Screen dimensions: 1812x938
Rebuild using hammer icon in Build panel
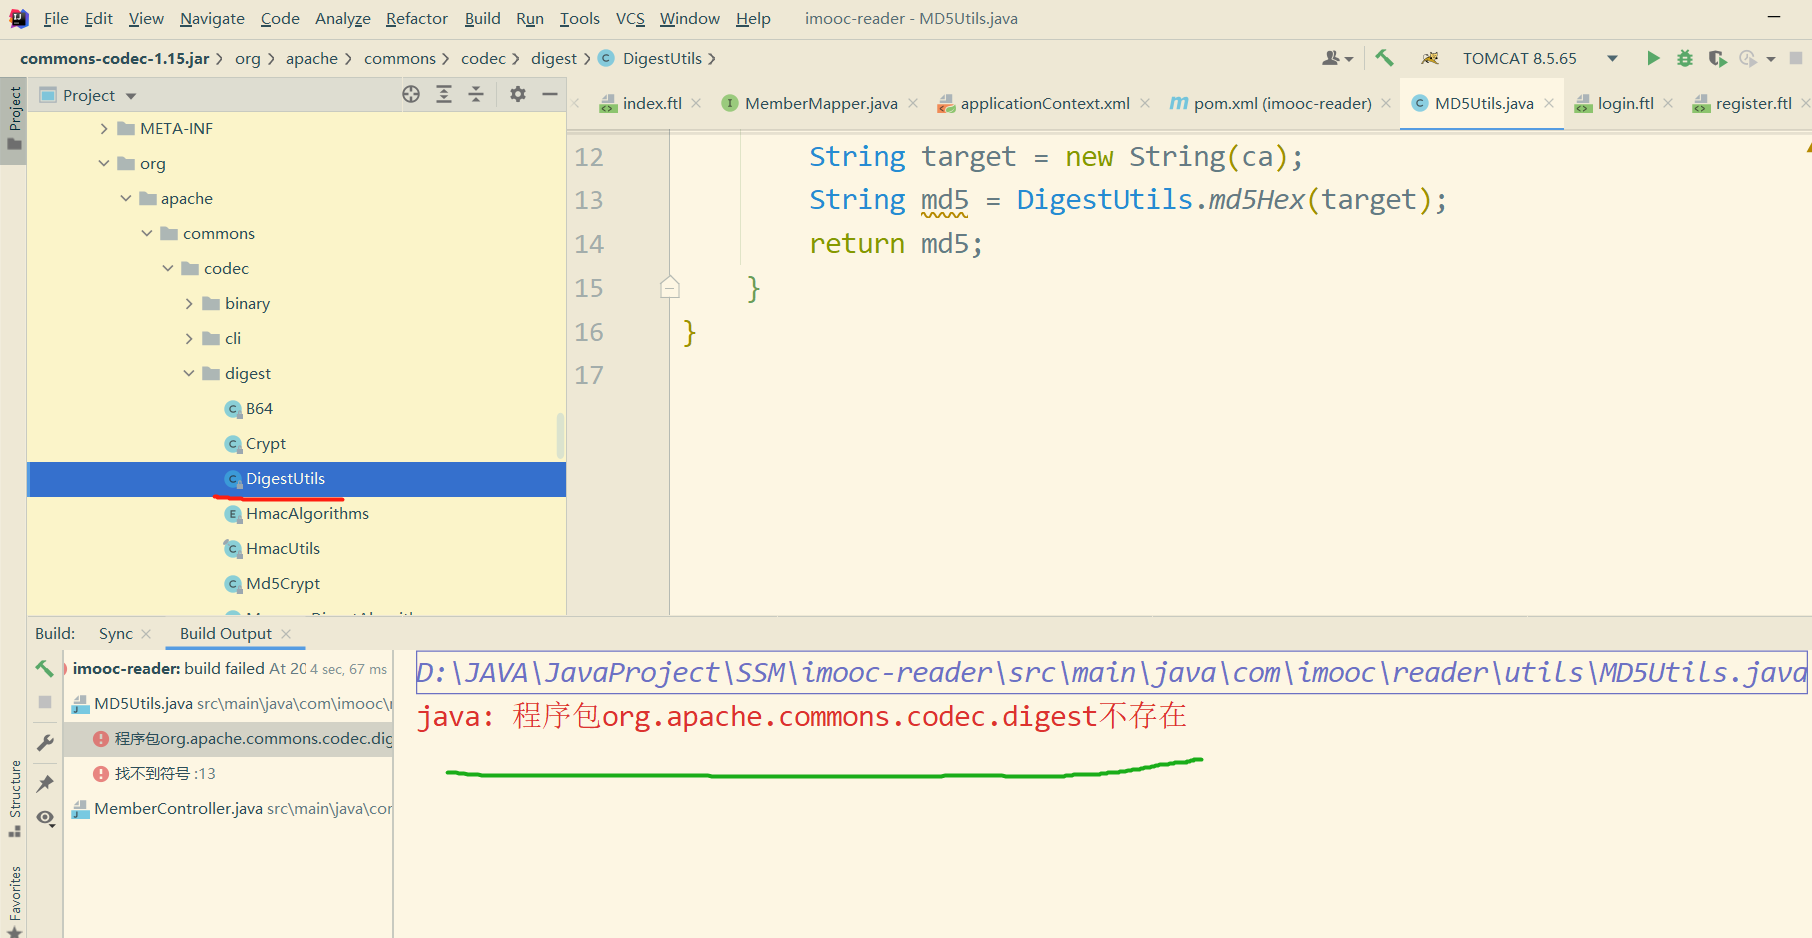(x=45, y=668)
